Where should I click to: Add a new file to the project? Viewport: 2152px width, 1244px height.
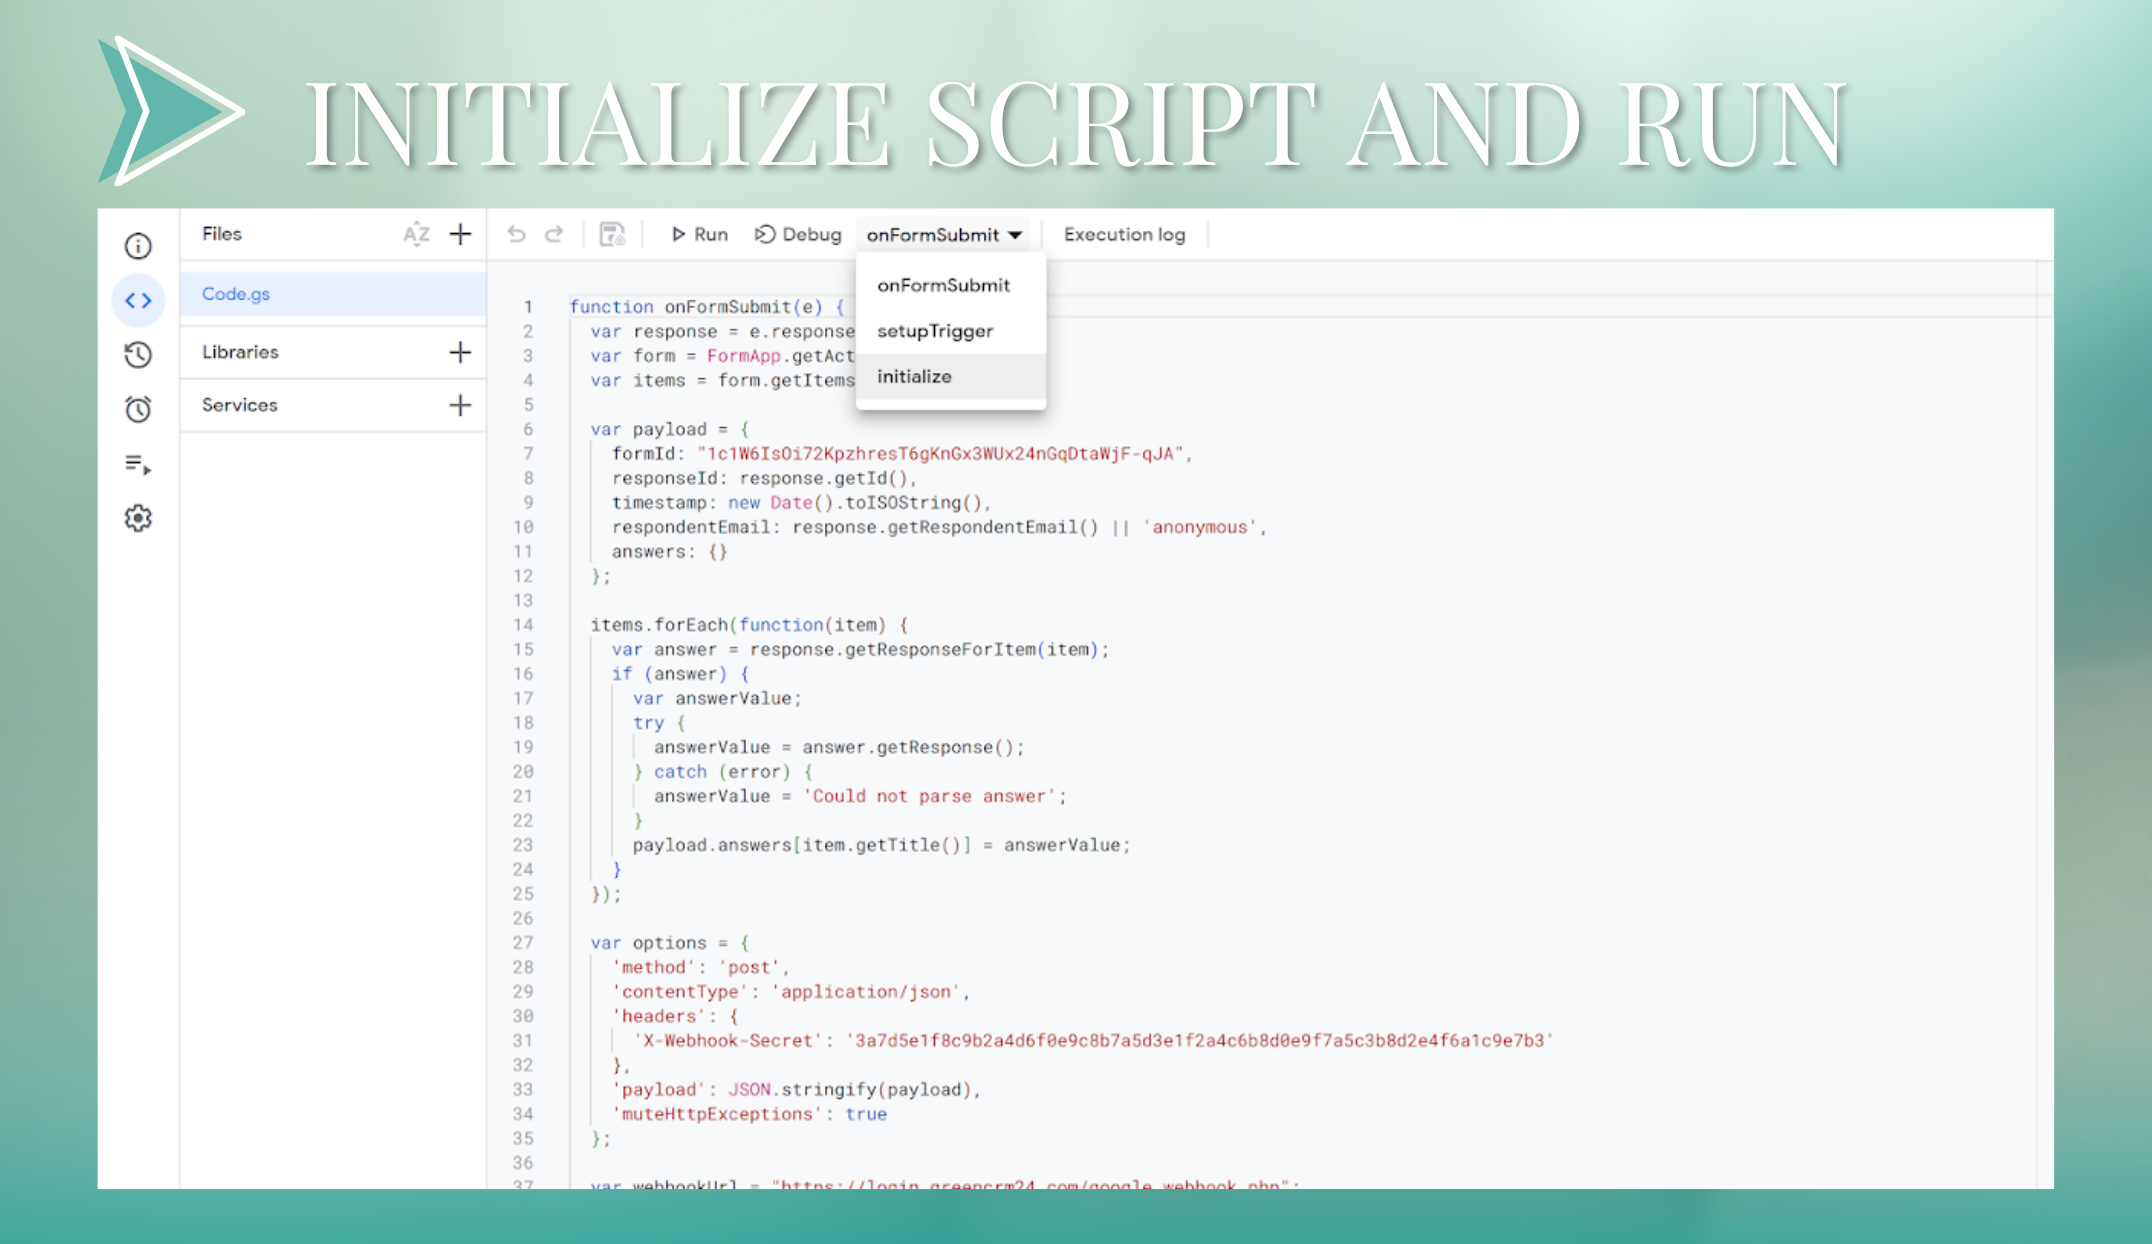click(x=460, y=234)
